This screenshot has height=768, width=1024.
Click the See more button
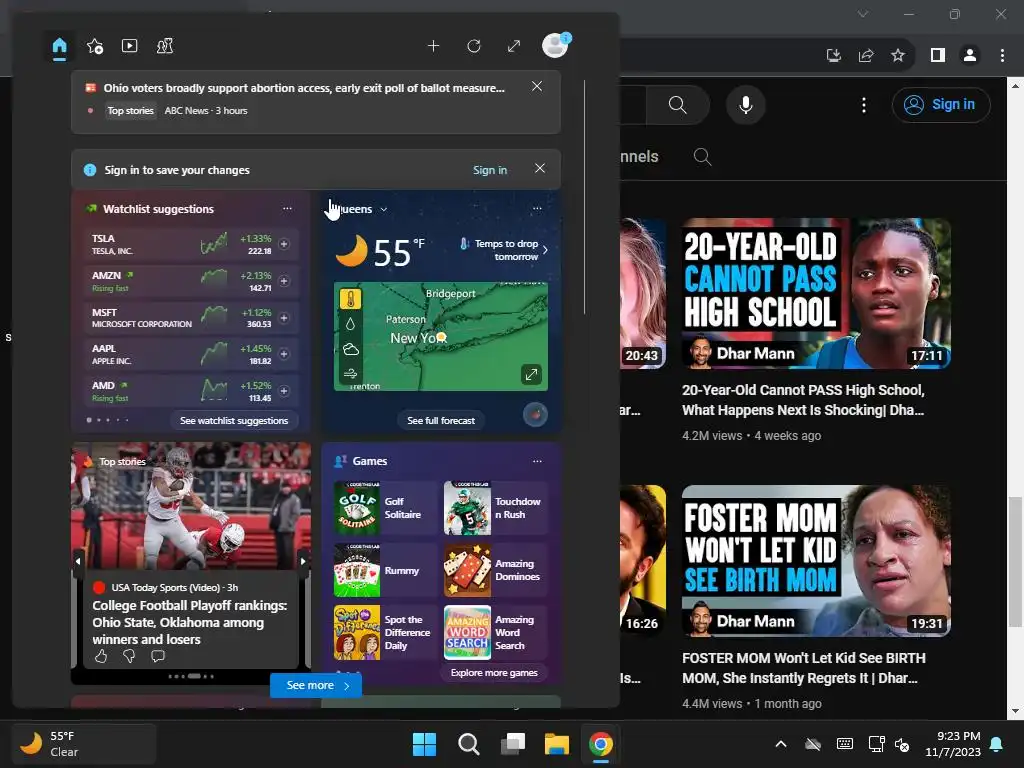click(x=316, y=686)
